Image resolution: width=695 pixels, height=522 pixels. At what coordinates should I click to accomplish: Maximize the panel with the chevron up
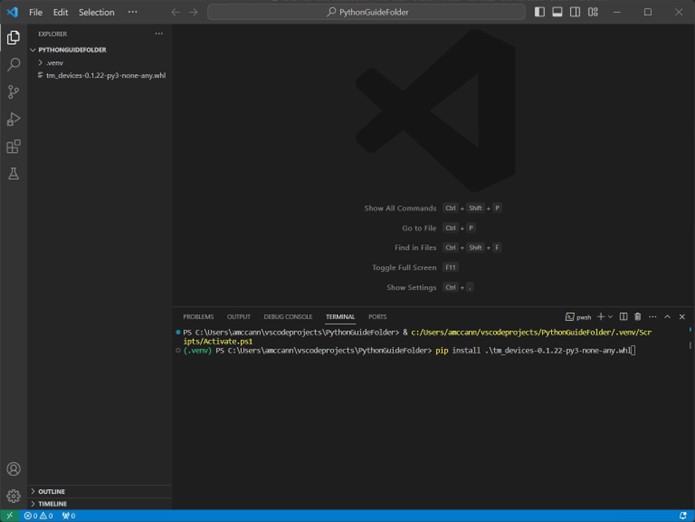click(667, 316)
